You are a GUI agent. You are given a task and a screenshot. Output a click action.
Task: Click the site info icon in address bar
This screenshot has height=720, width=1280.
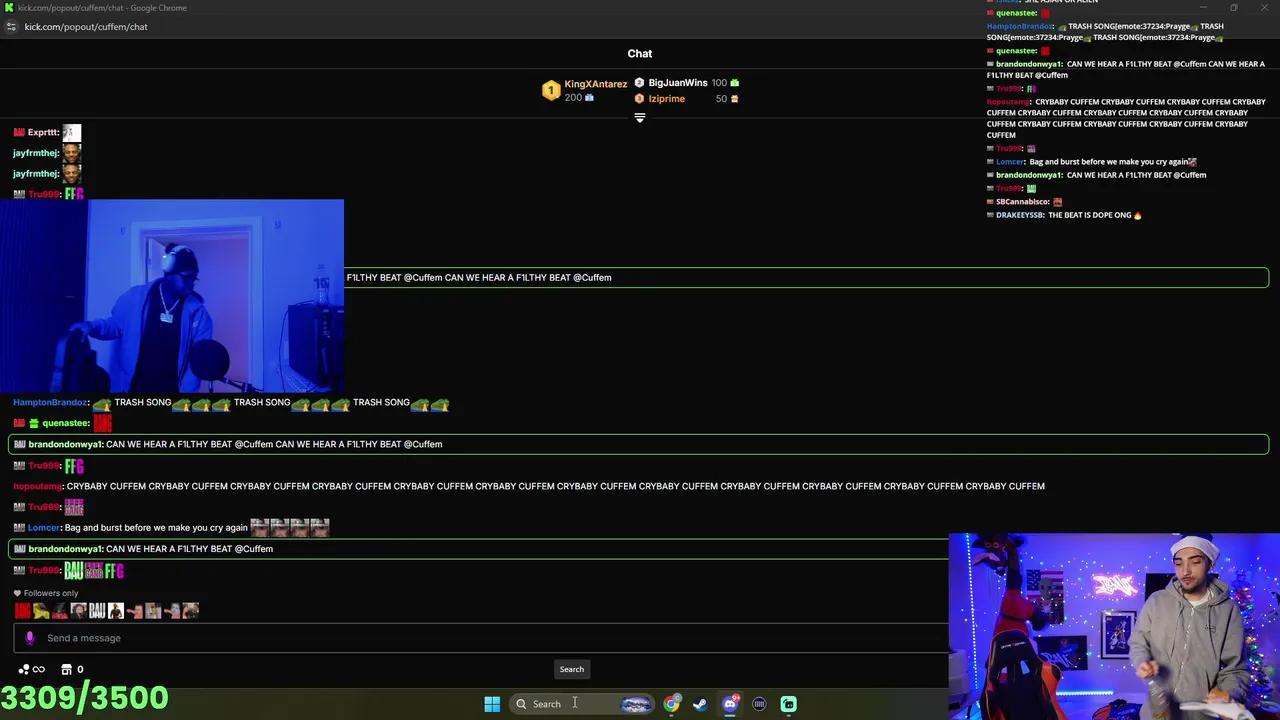pyautogui.click(x=11, y=27)
